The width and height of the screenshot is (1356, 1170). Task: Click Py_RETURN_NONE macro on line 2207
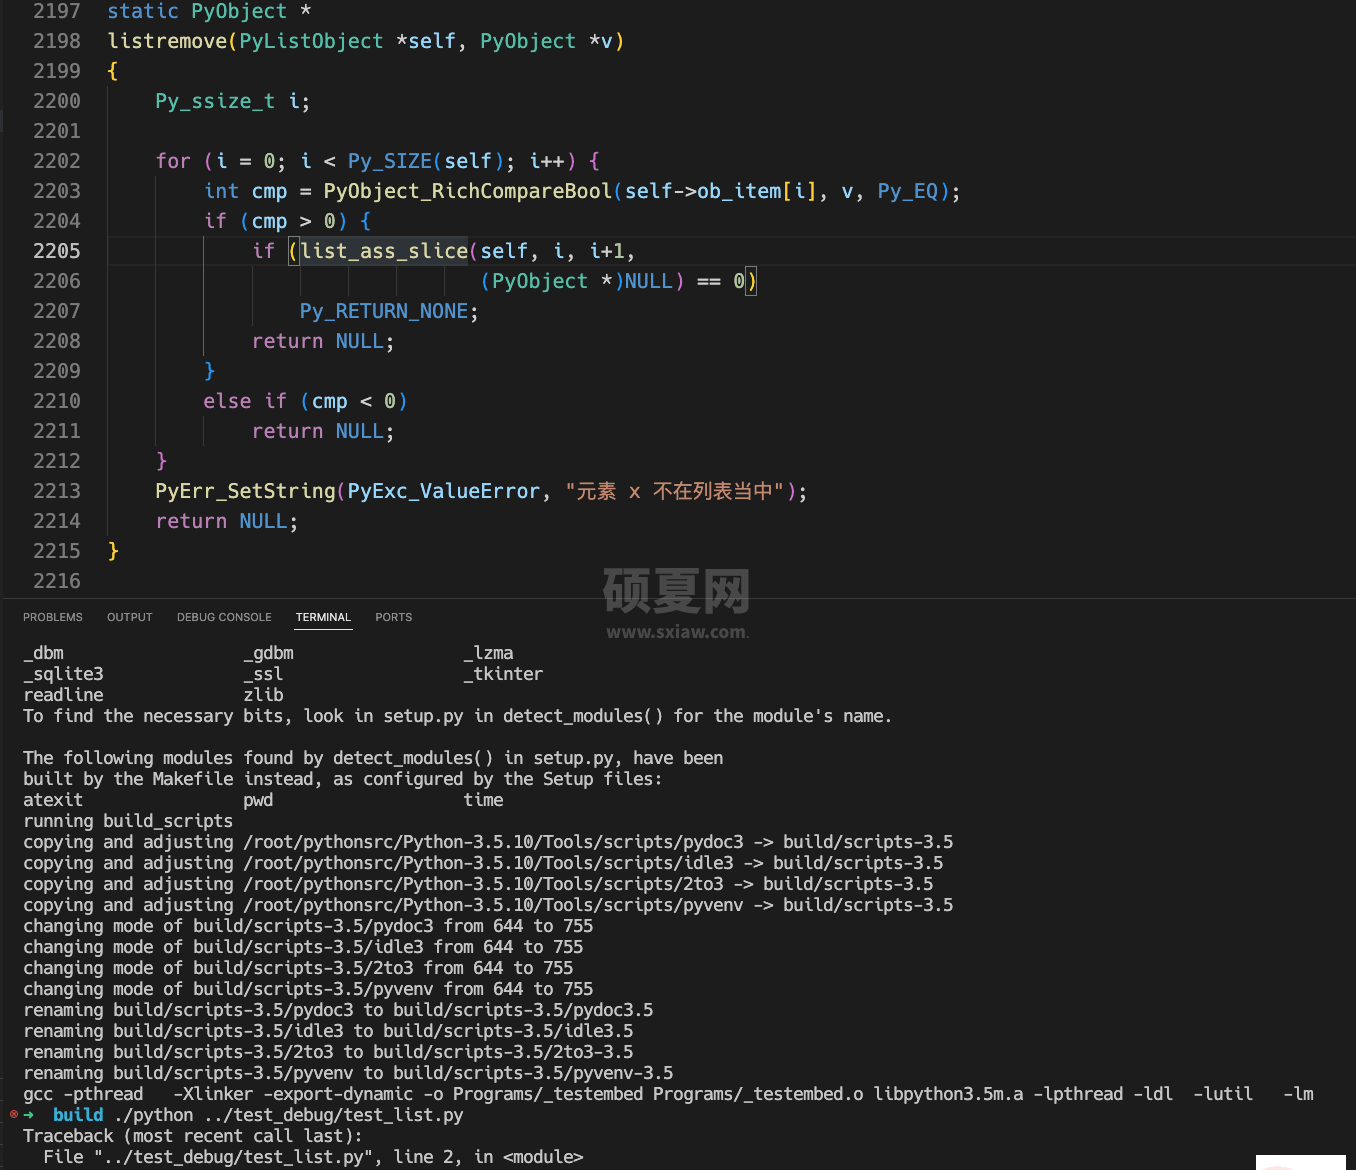click(384, 311)
